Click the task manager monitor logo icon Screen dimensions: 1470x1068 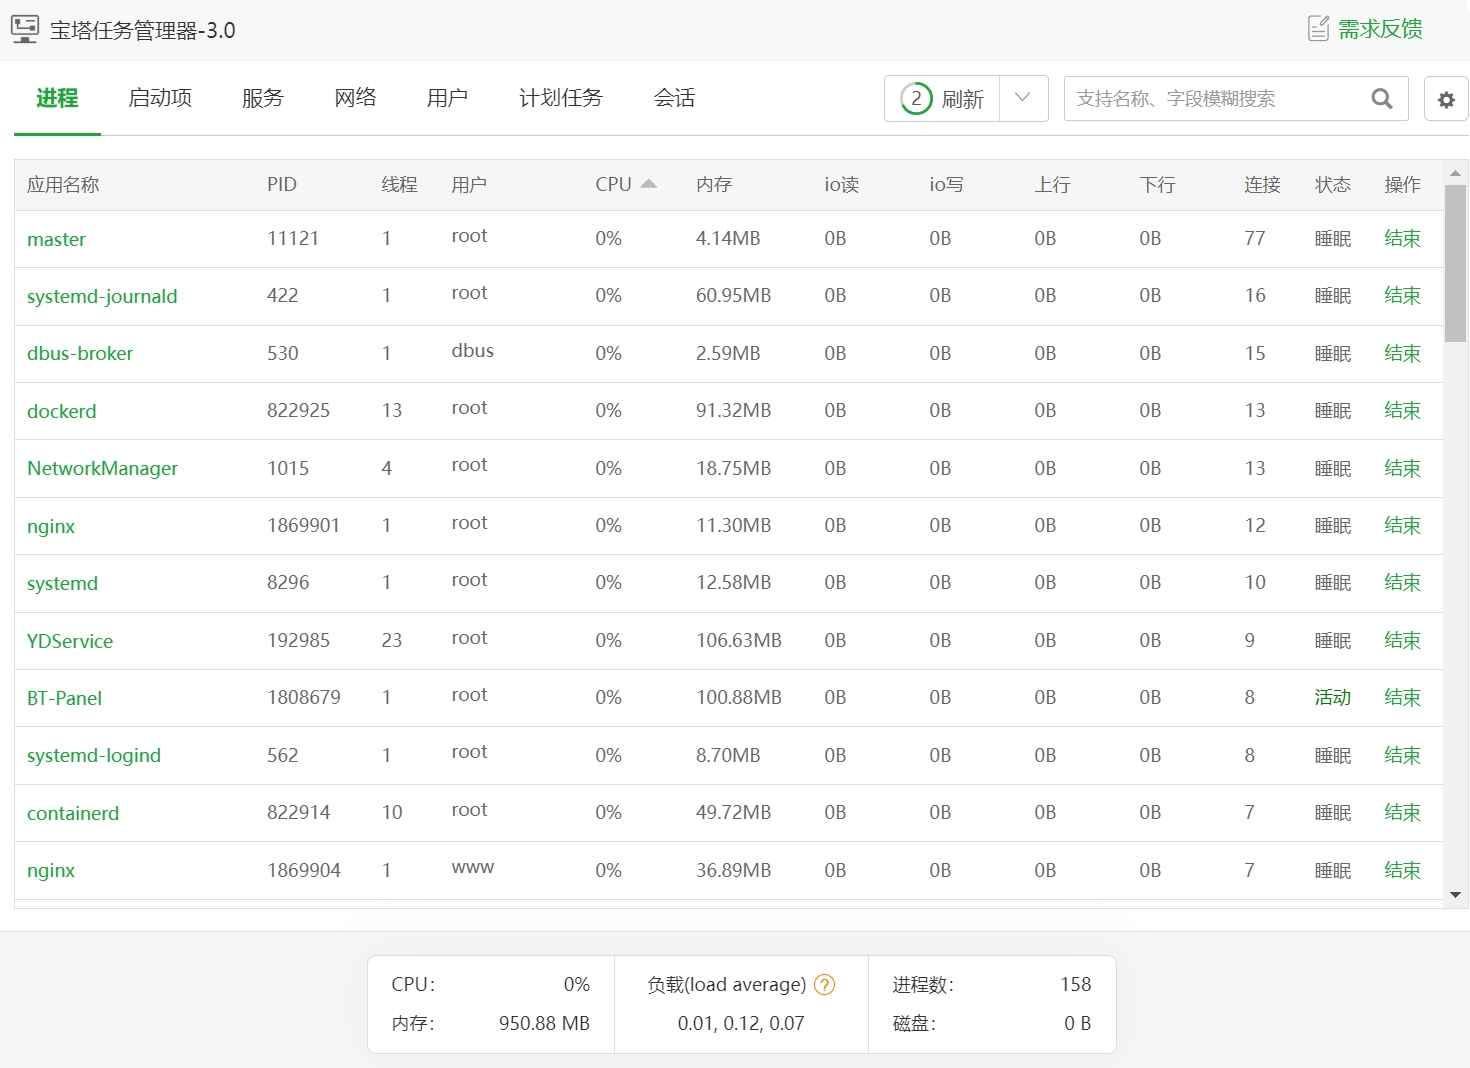pos(25,29)
